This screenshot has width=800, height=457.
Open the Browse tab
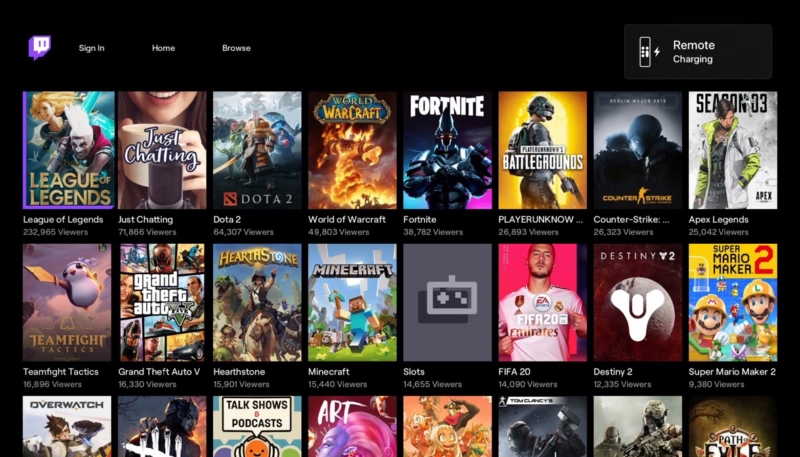pyautogui.click(x=236, y=48)
